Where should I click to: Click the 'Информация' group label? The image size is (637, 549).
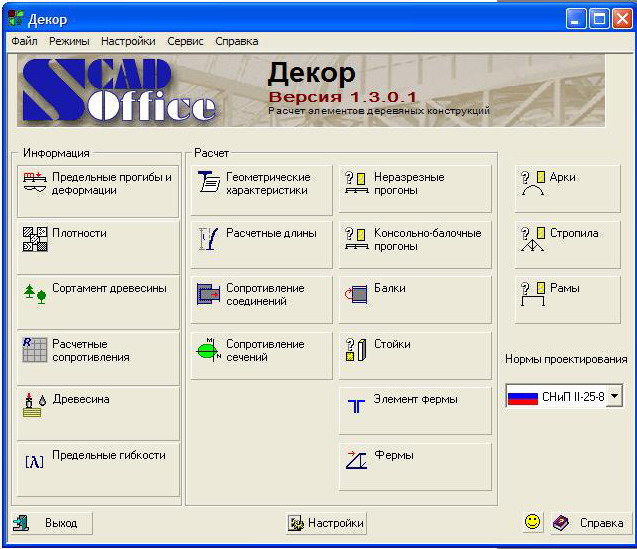56,153
